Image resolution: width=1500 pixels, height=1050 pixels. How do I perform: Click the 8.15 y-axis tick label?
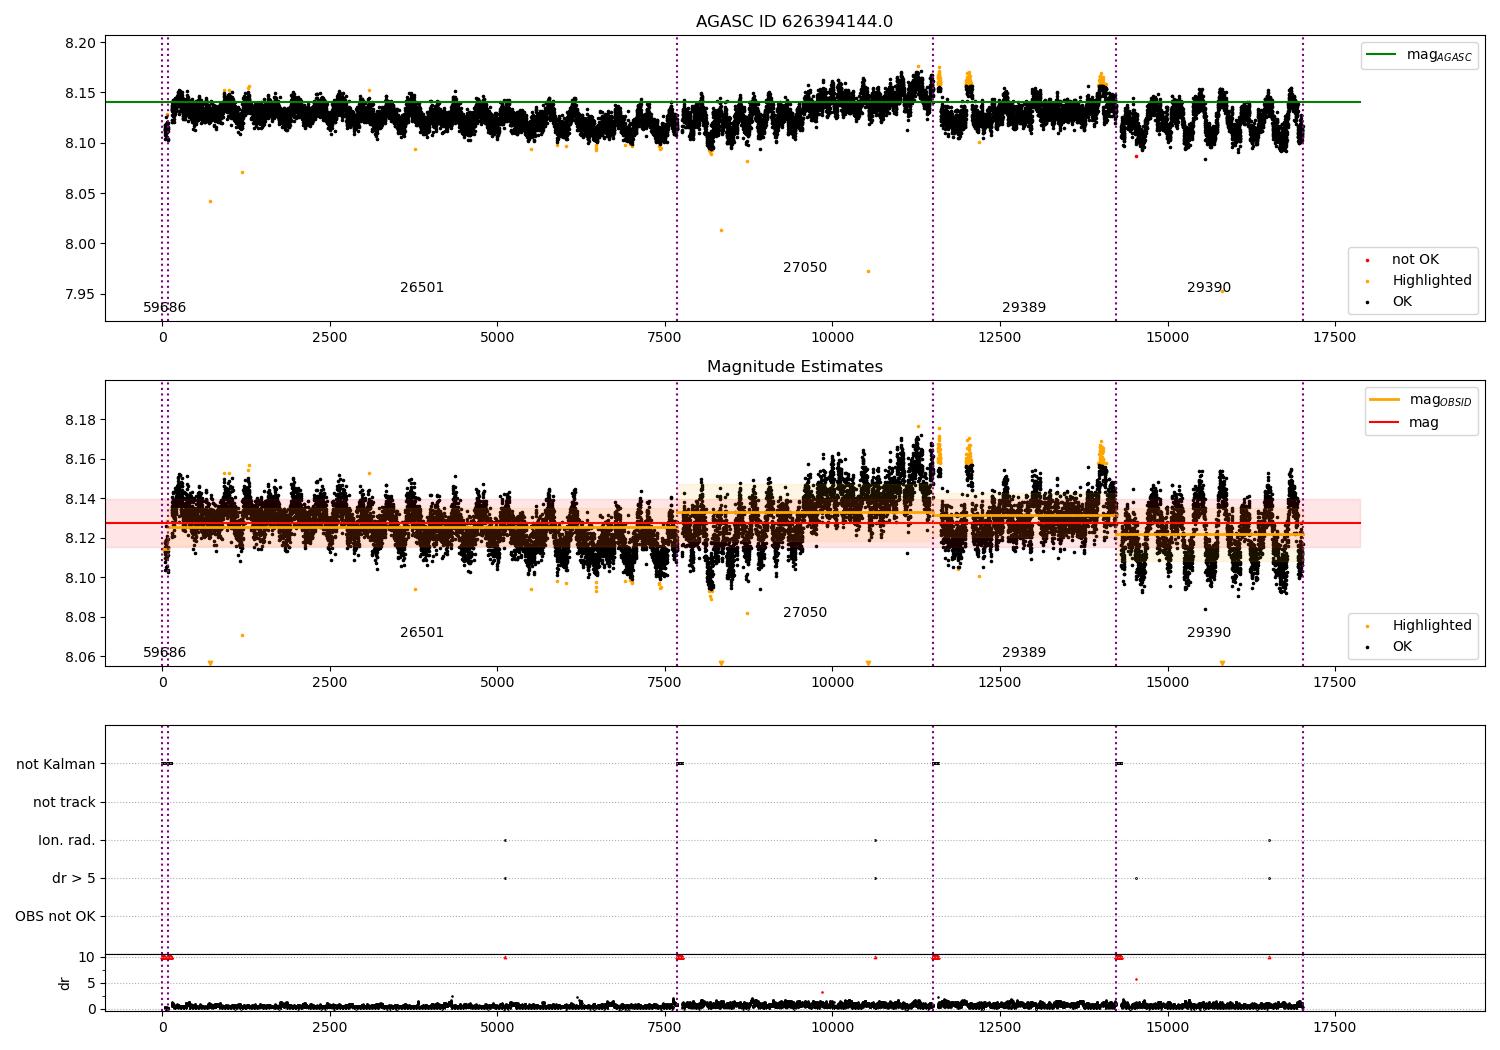(82, 93)
